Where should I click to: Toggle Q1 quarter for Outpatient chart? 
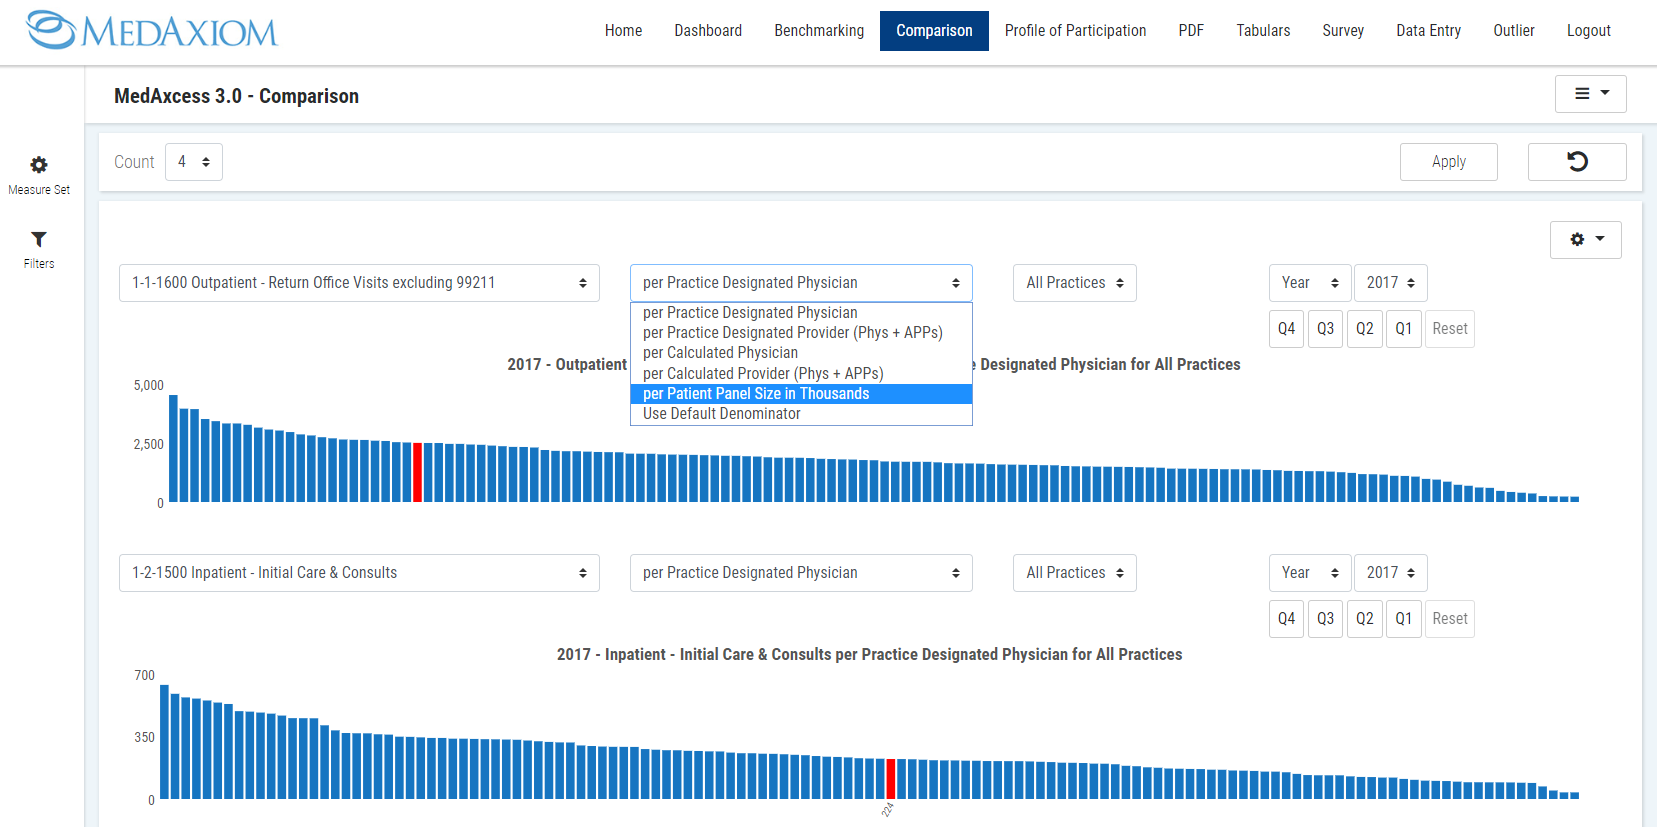click(1403, 329)
